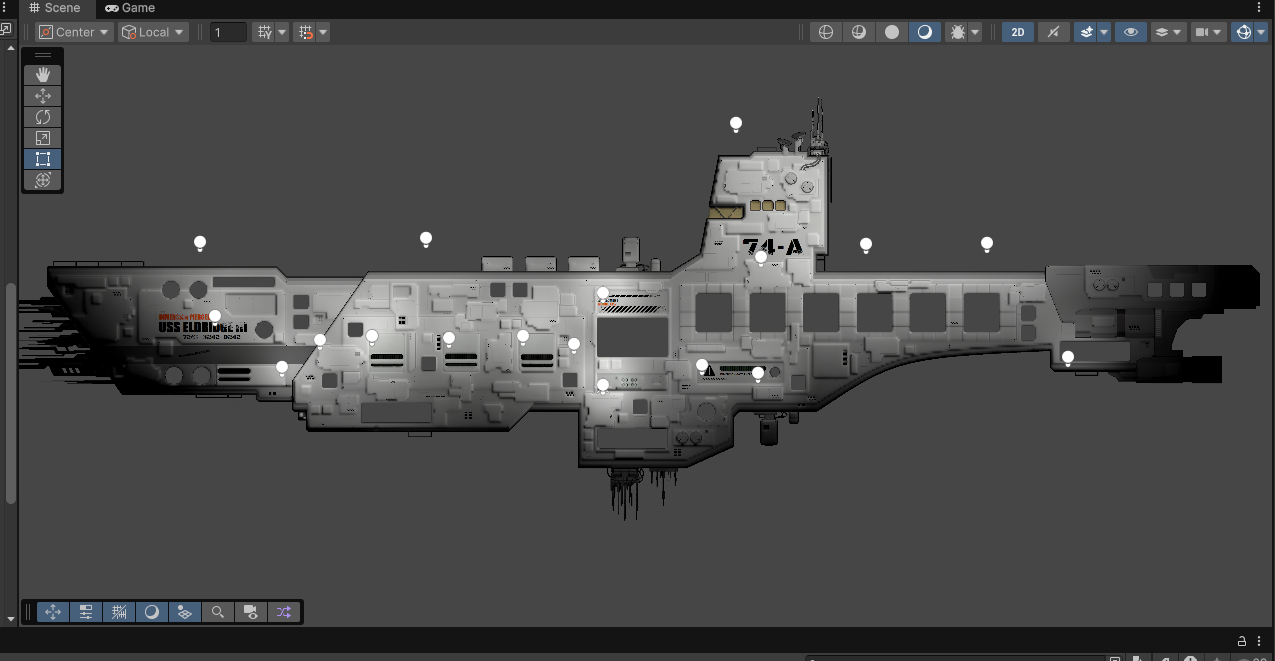1275x661 pixels.
Task: Toggle grid visibility on Y axis
Action: (x=265, y=32)
